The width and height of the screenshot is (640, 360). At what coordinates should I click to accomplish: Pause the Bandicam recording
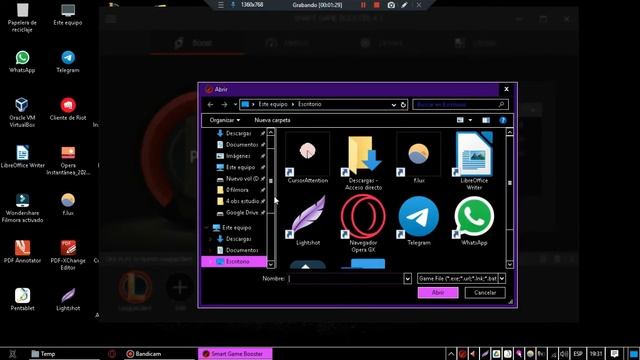363,5
